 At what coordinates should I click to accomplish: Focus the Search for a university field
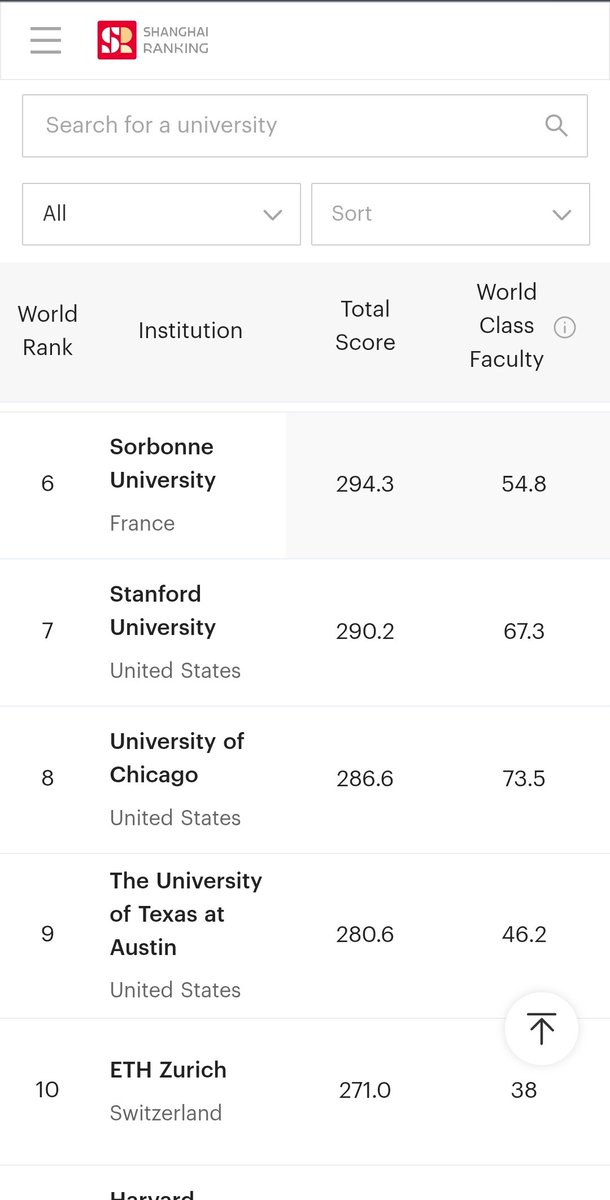tap(306, 125)
